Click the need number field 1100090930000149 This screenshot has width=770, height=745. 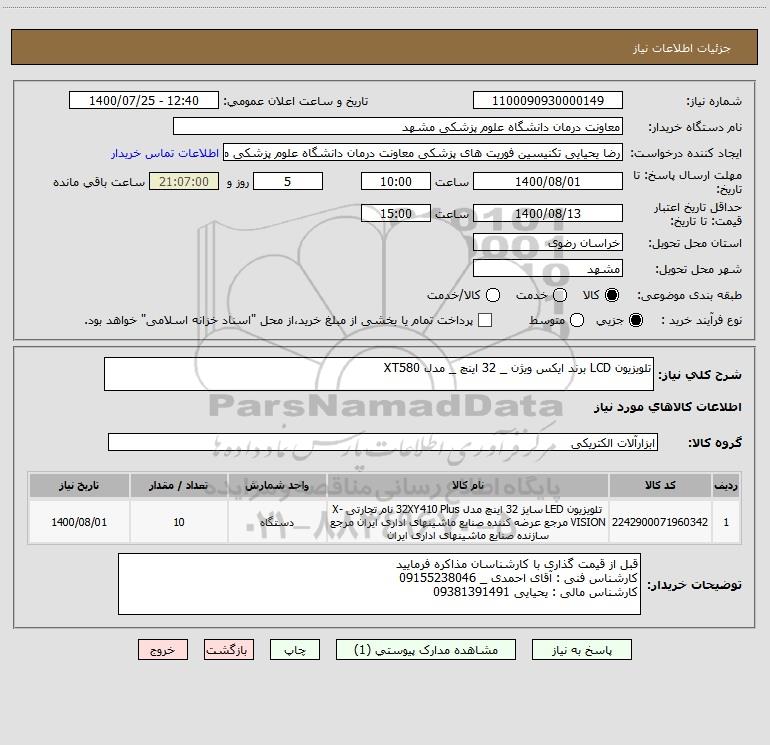click(548, 101)
